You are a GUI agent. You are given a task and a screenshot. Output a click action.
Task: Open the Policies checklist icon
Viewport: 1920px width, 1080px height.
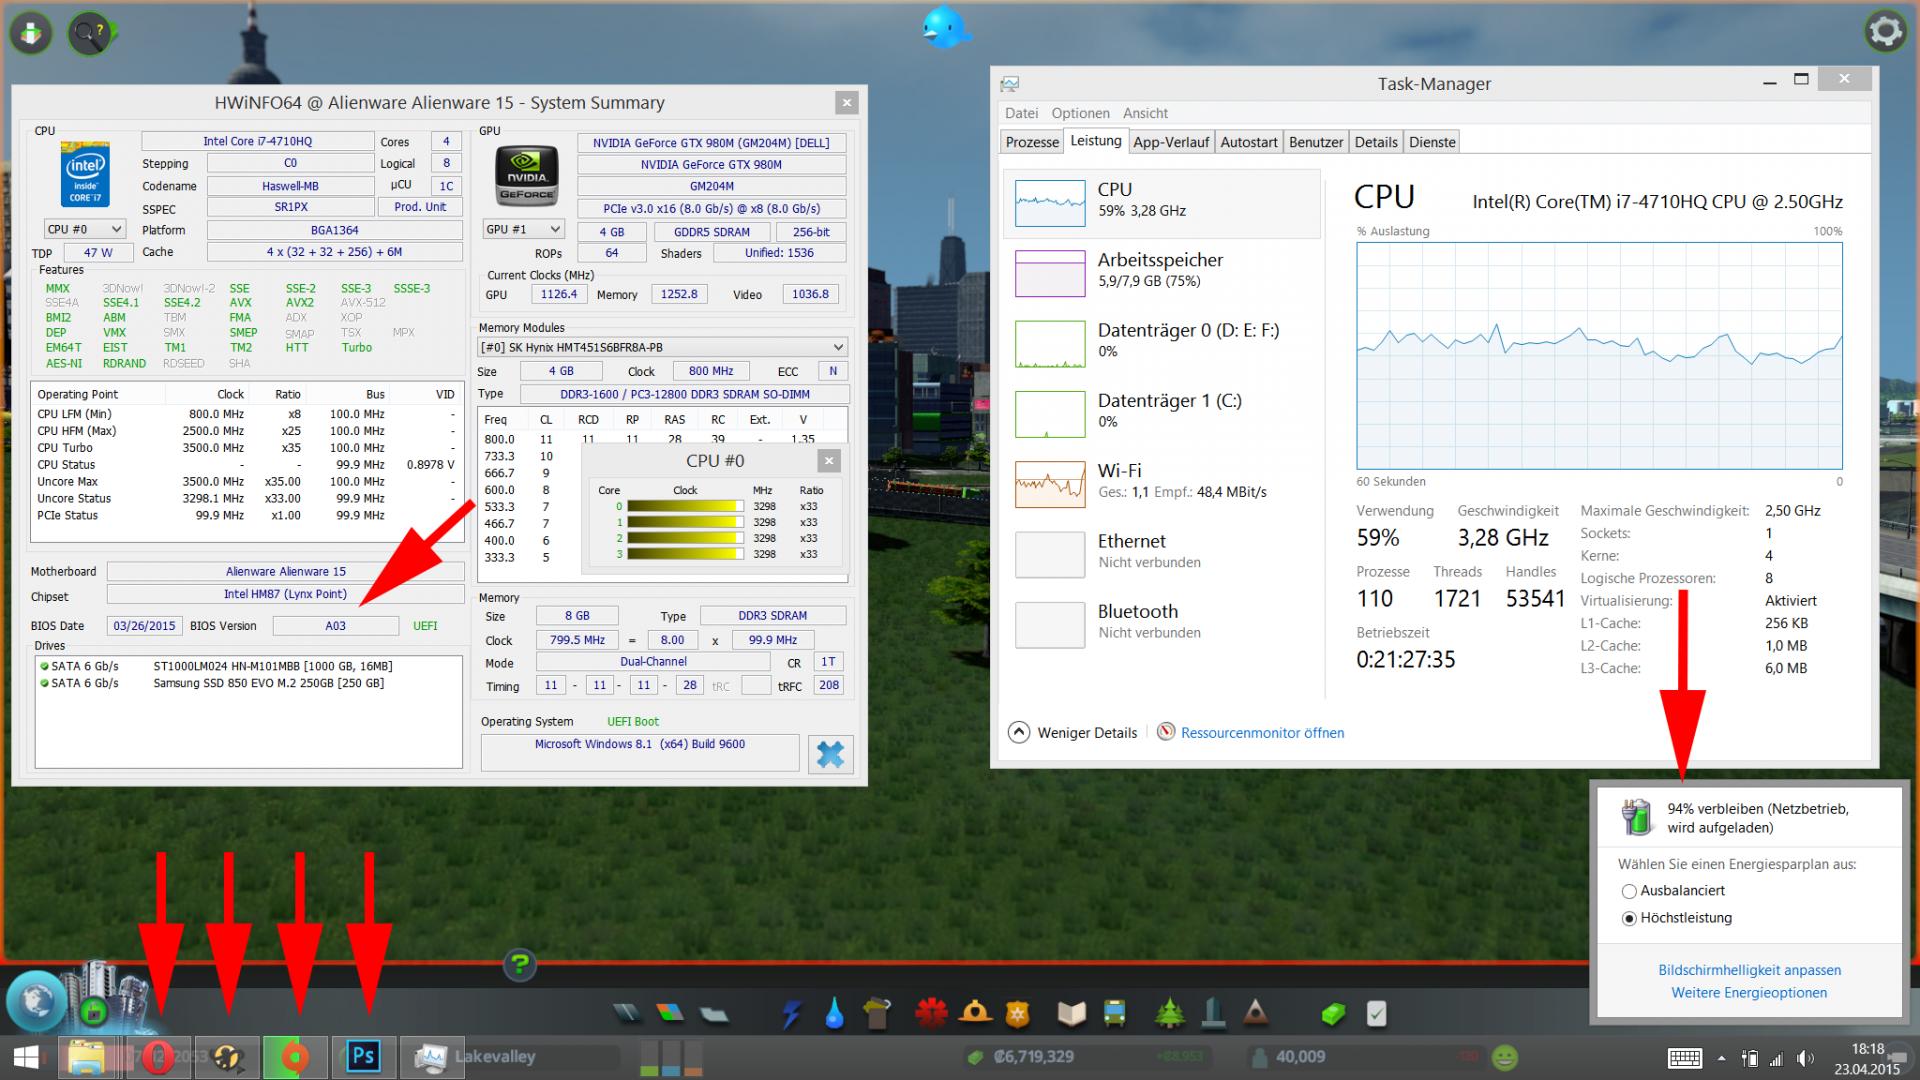[x=1377, y=1014]
